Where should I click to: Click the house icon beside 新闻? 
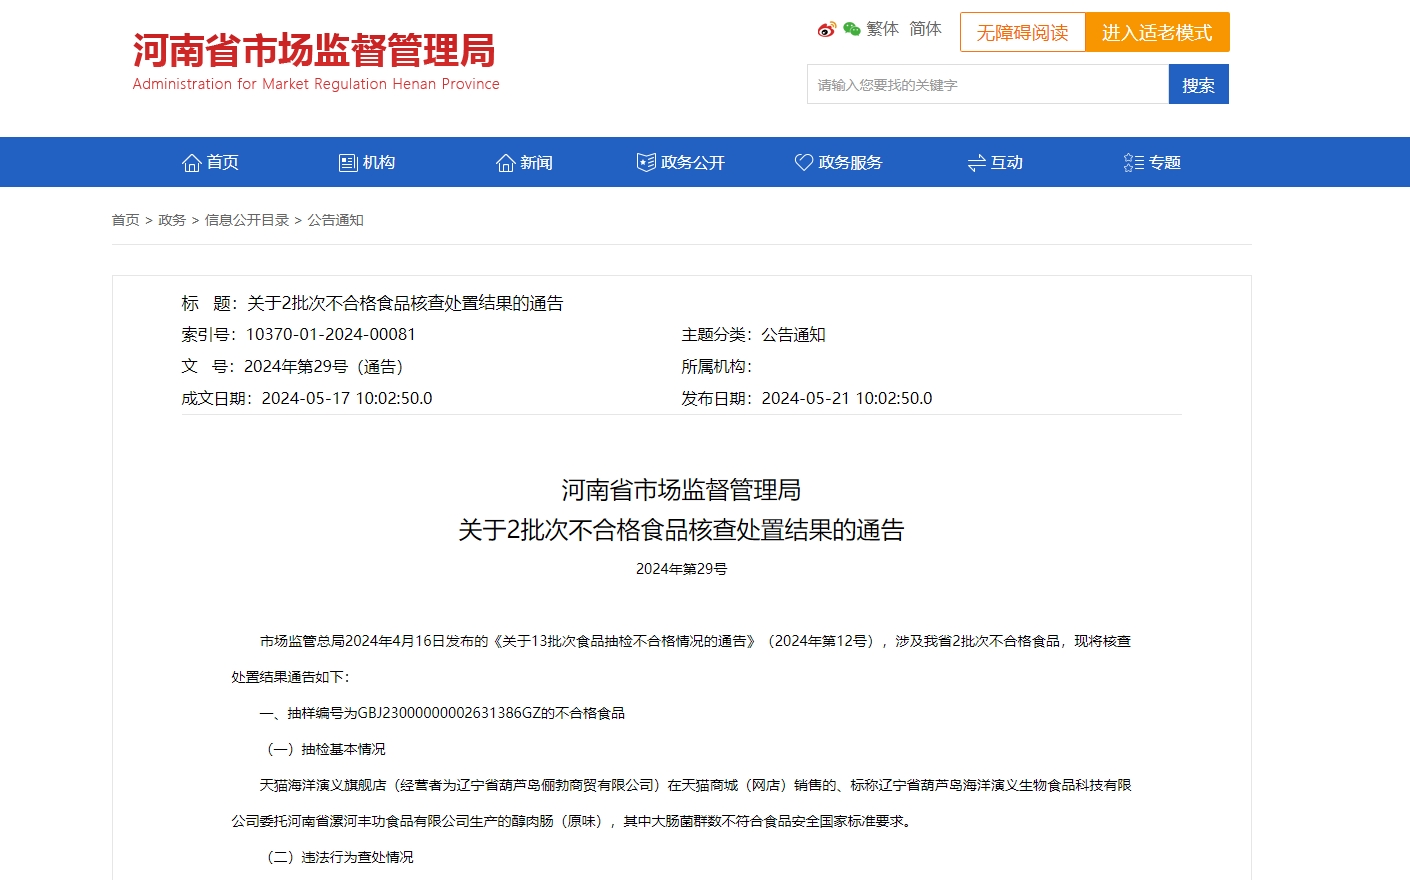click(x=506, y=163)
